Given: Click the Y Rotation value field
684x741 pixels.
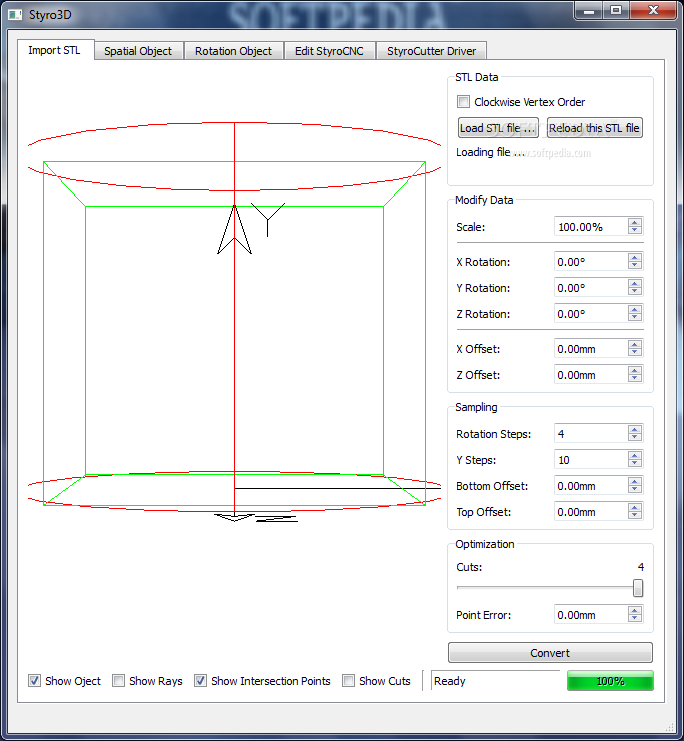Looking at the screenshot, I should pos(591,287).
